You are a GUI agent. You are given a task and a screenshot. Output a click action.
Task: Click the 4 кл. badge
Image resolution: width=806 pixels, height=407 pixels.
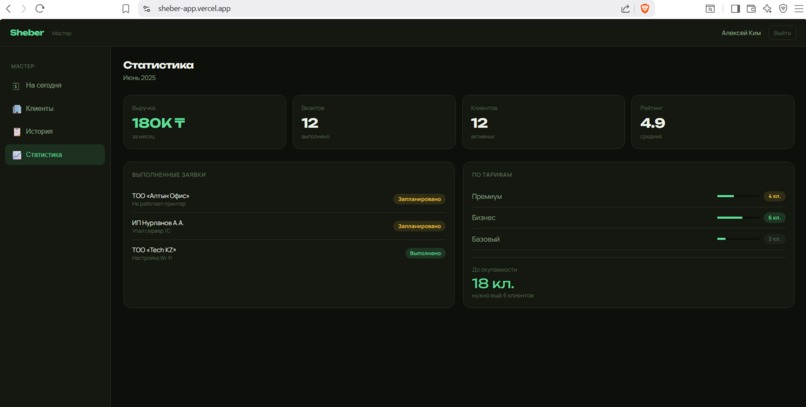[x=774, y=196]
